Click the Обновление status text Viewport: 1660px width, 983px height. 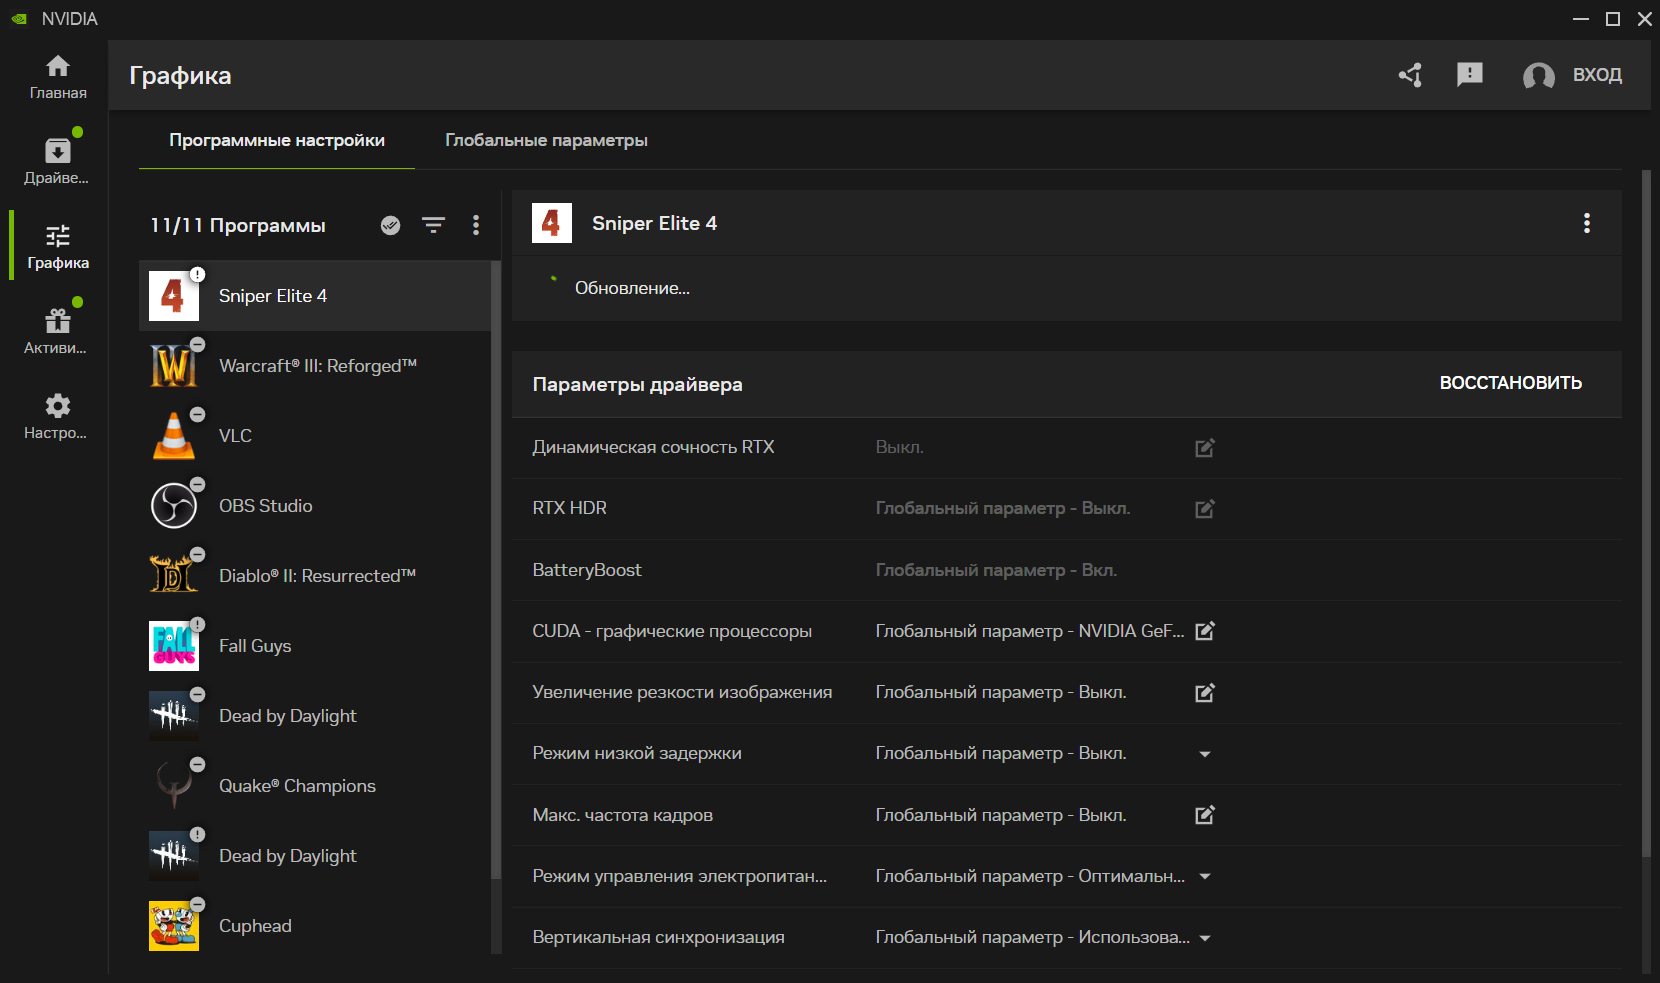[632, 288]
